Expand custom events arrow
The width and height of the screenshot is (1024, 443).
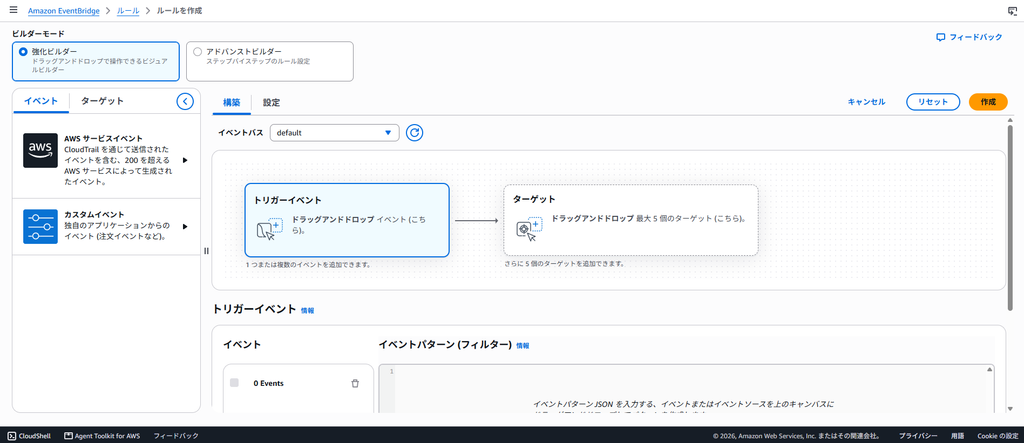point(185,227)
